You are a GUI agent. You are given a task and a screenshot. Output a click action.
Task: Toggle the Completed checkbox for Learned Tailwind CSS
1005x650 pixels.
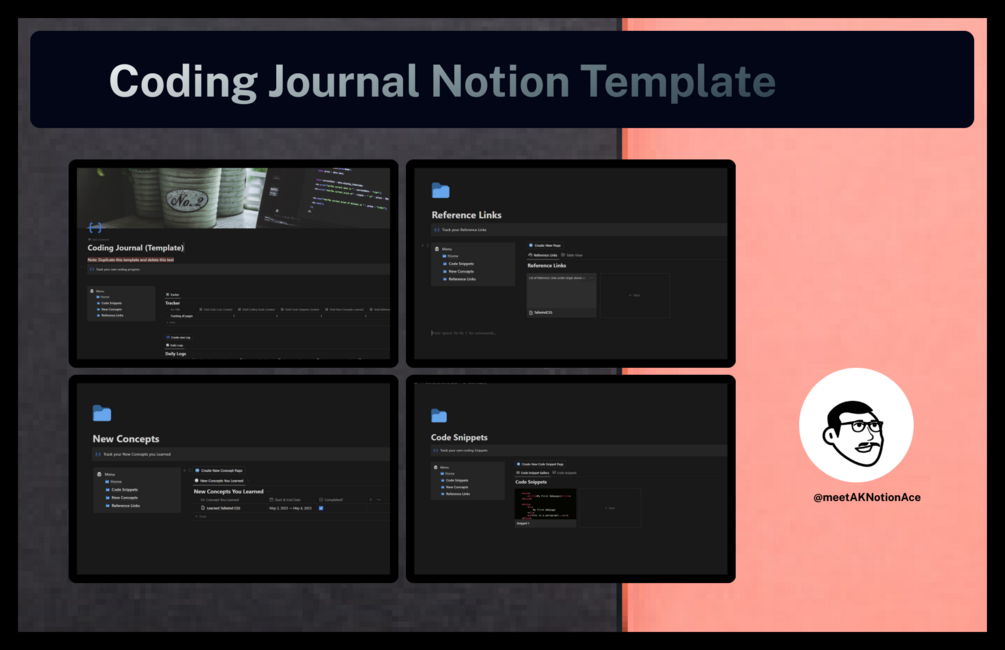[x=321, y=508]
